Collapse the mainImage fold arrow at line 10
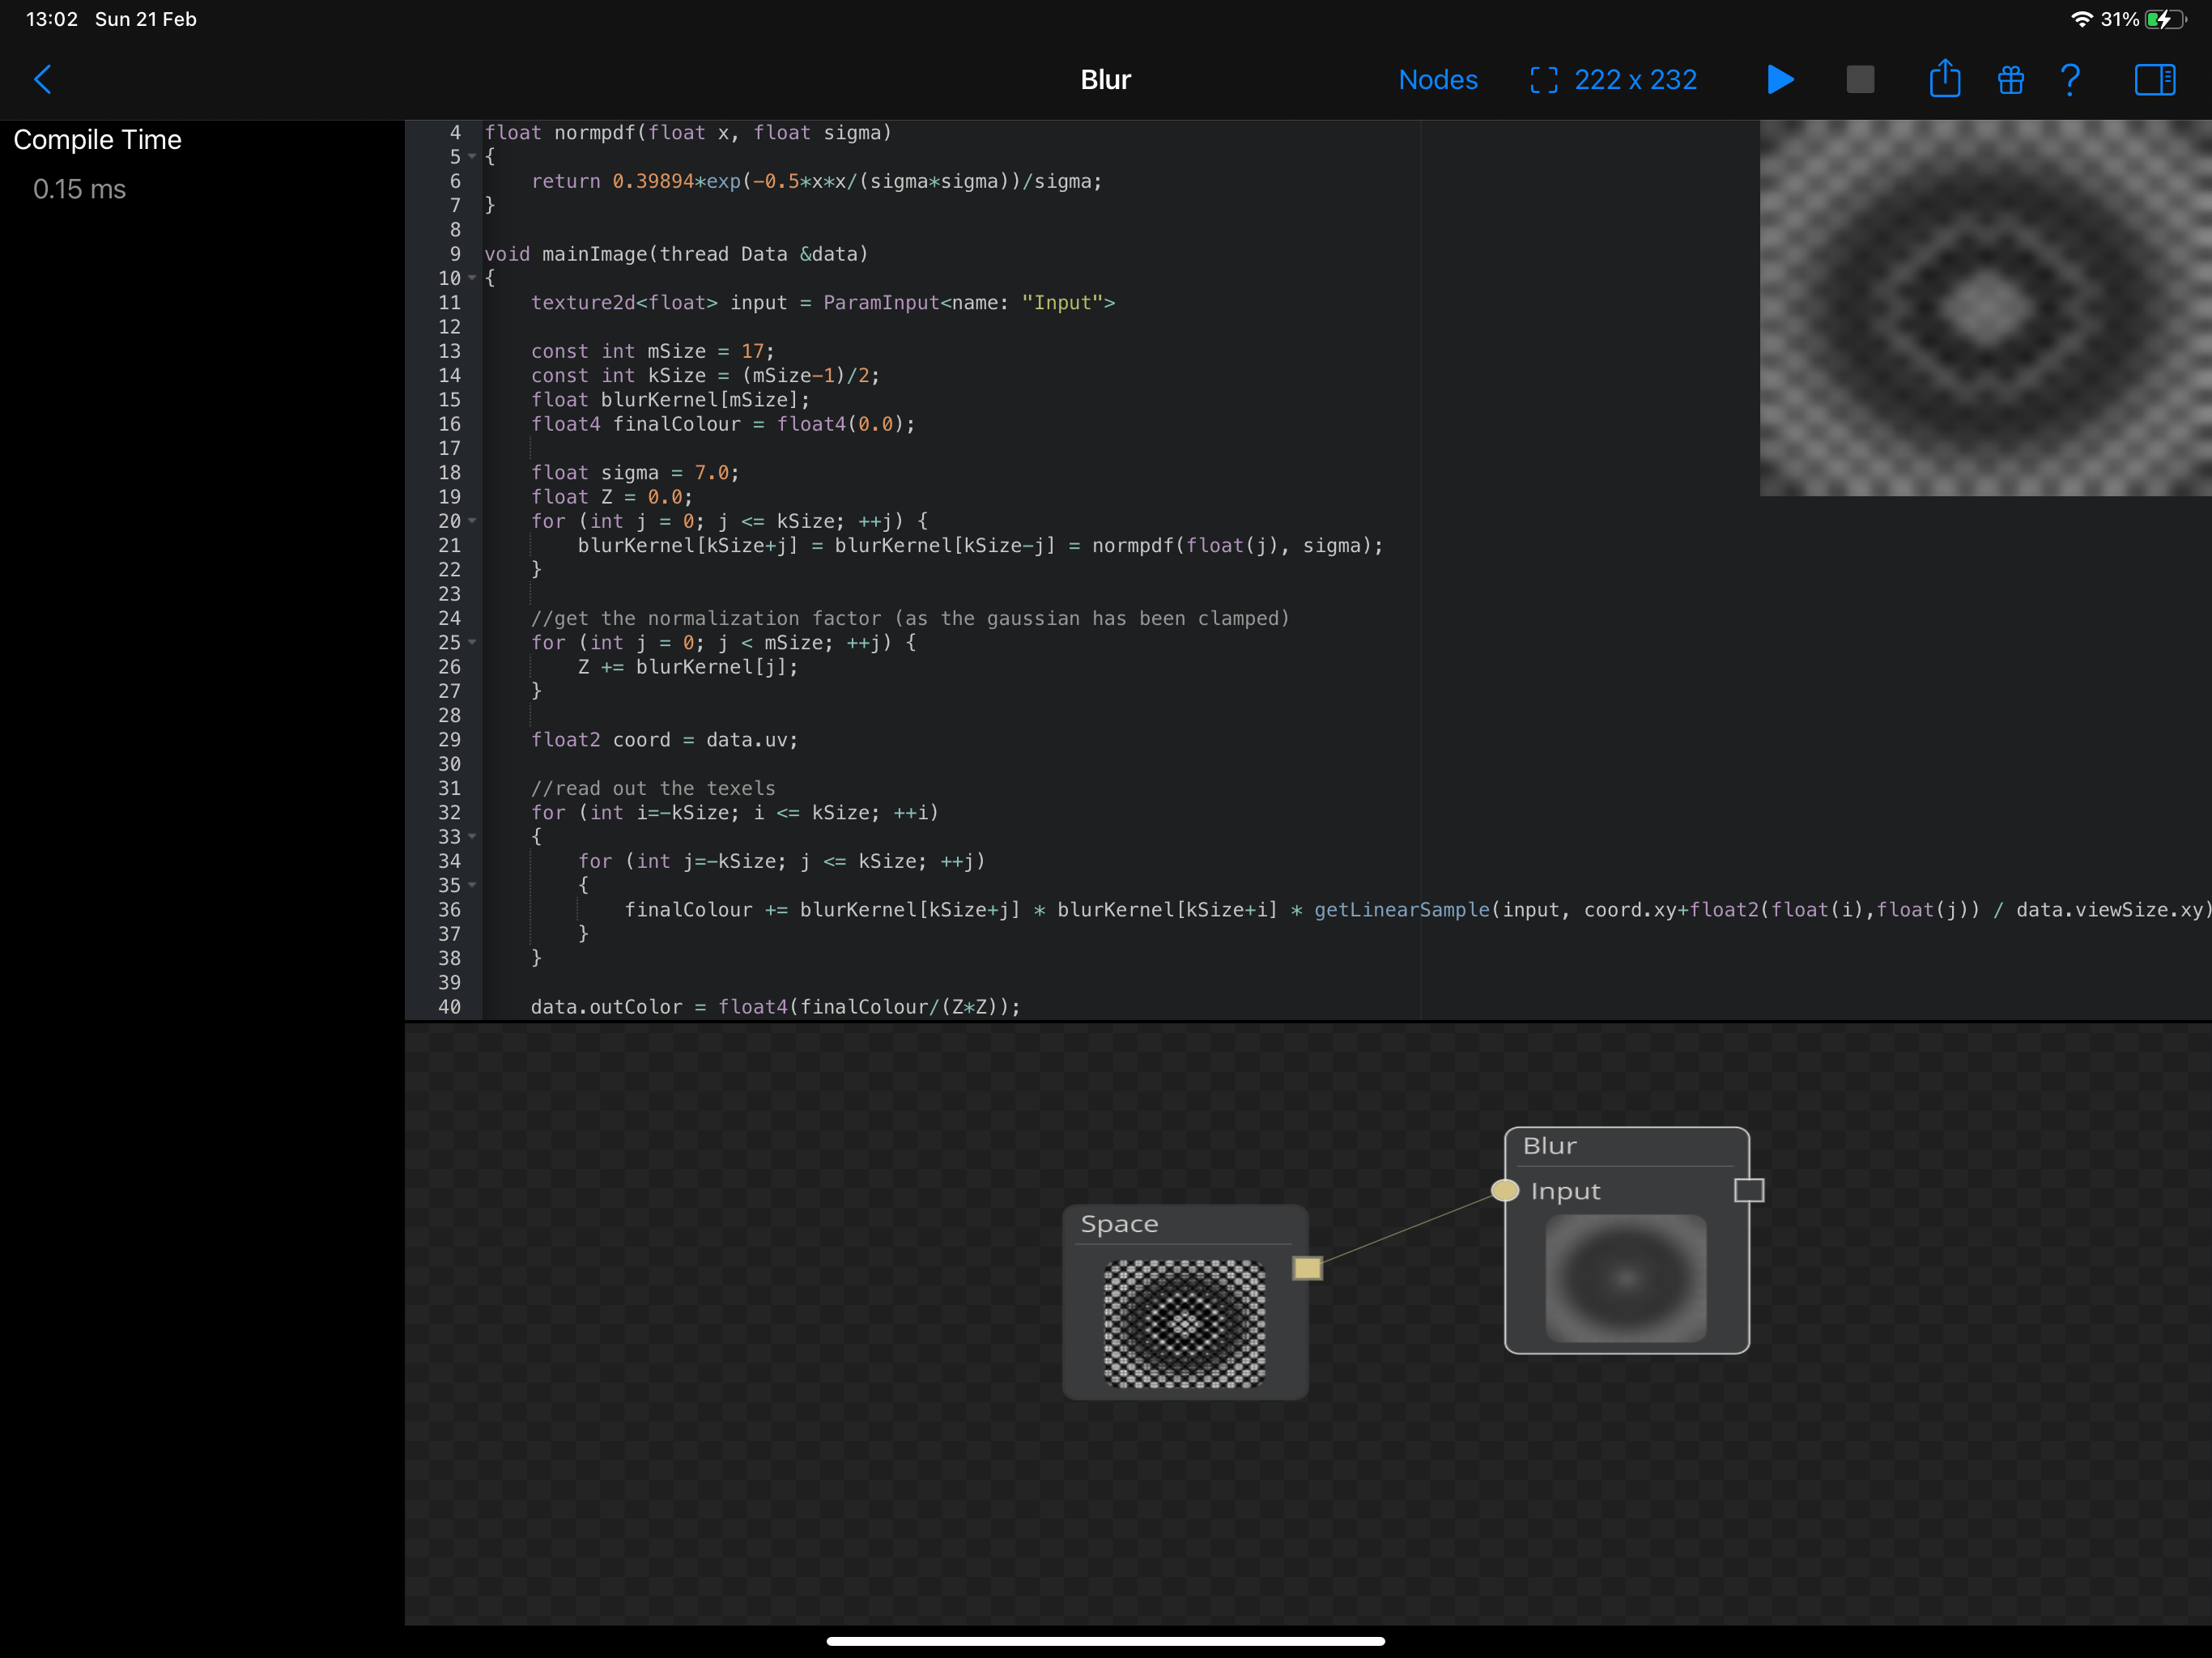 pyautogui.click(x=472, y=278)
